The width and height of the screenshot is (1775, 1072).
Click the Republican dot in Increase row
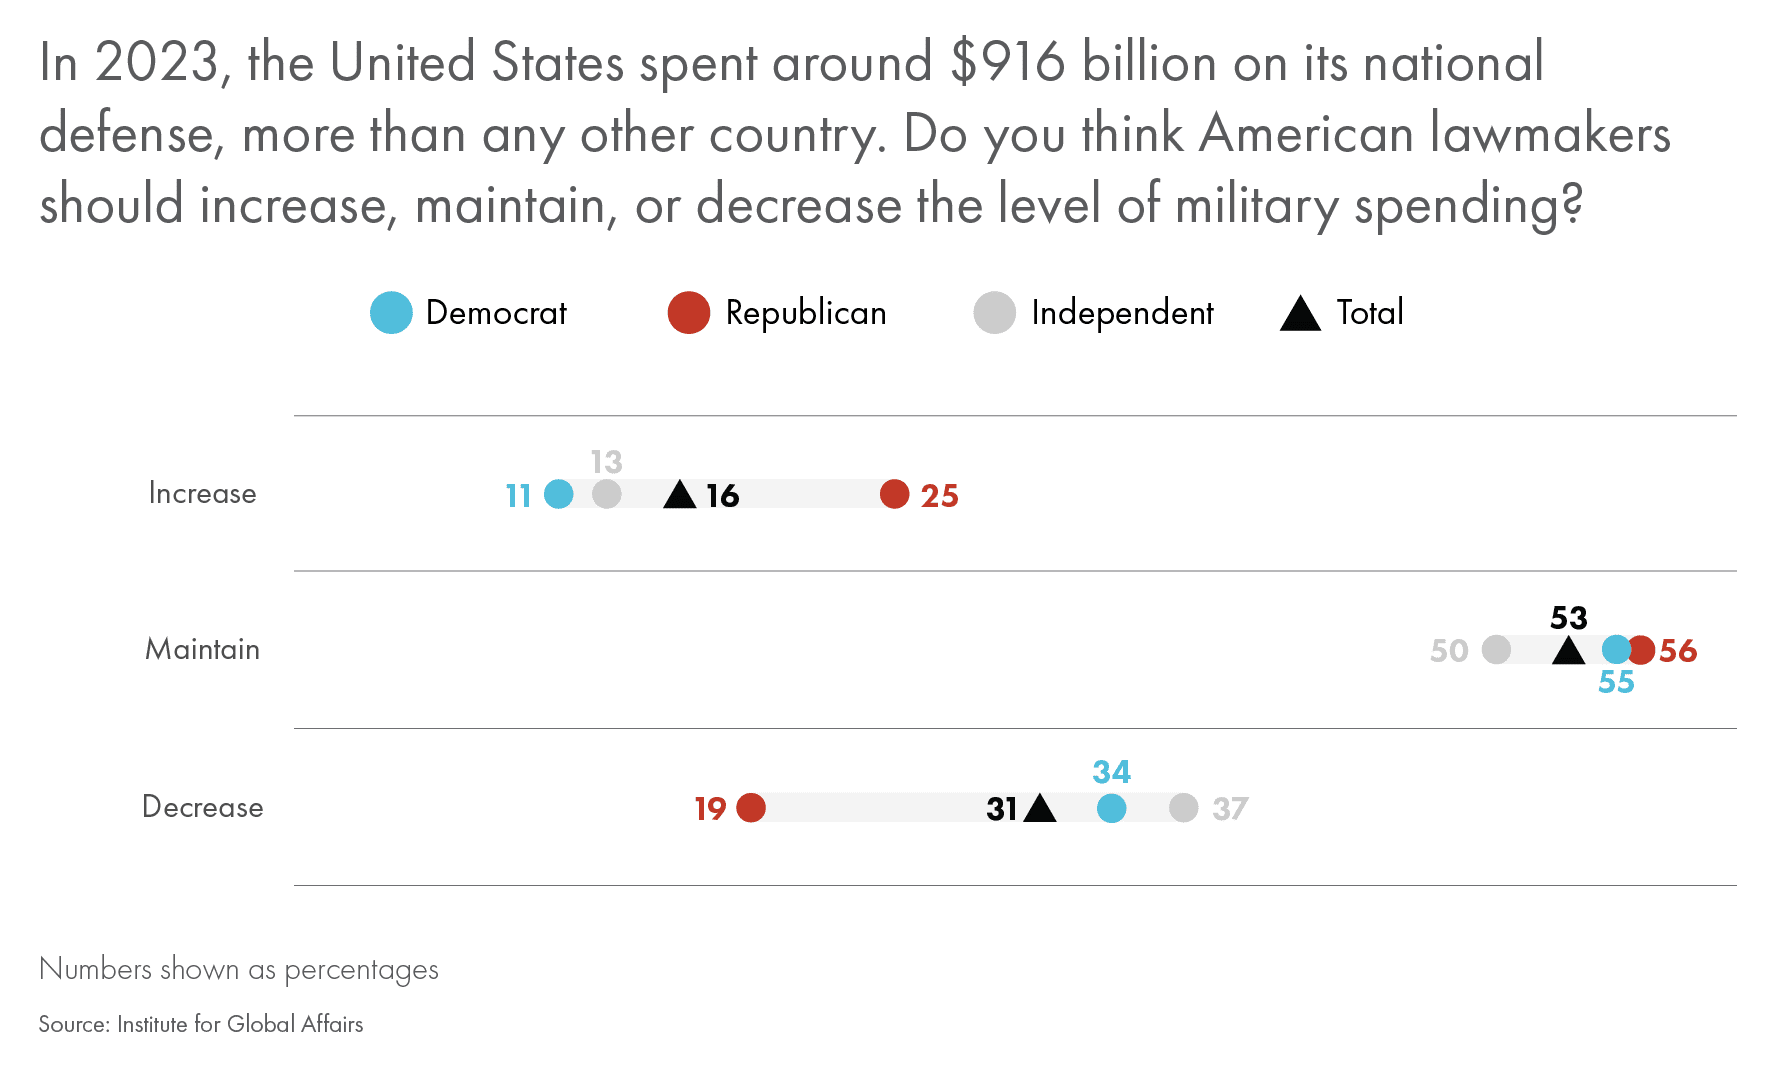[894, 494]
